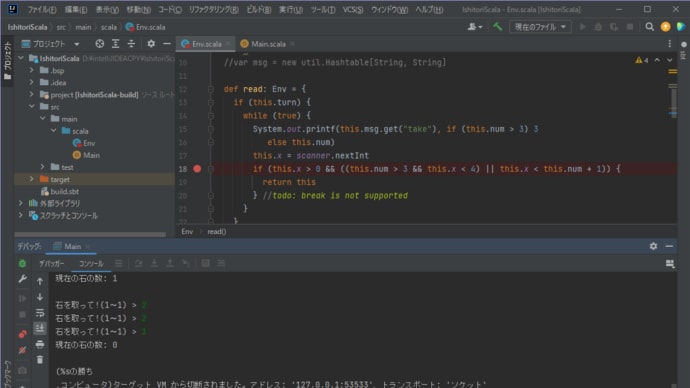This screenshot has height=388, width=690.
Task: Switch to the デバッガー tab
Action: click(x=51, y=264)
